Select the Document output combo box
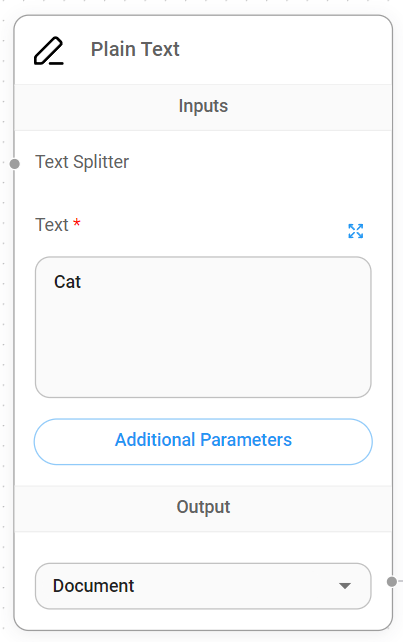 coord(203,586)
